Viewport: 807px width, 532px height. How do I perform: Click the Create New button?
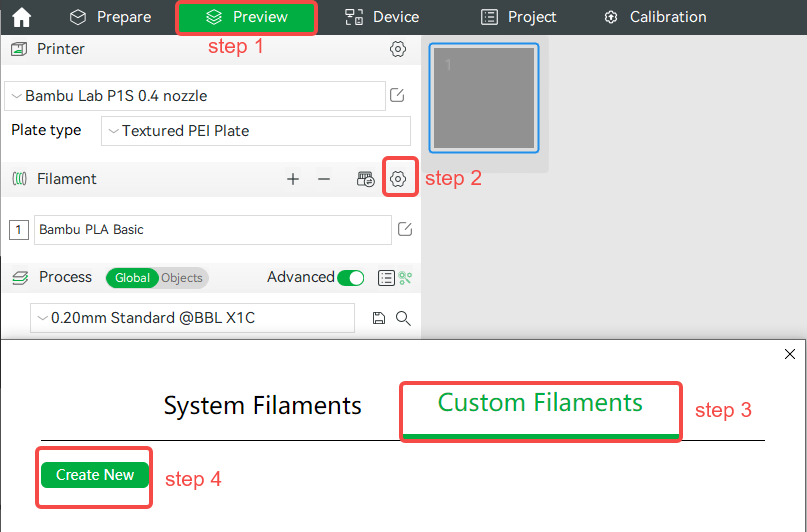(x=95, y=475)
